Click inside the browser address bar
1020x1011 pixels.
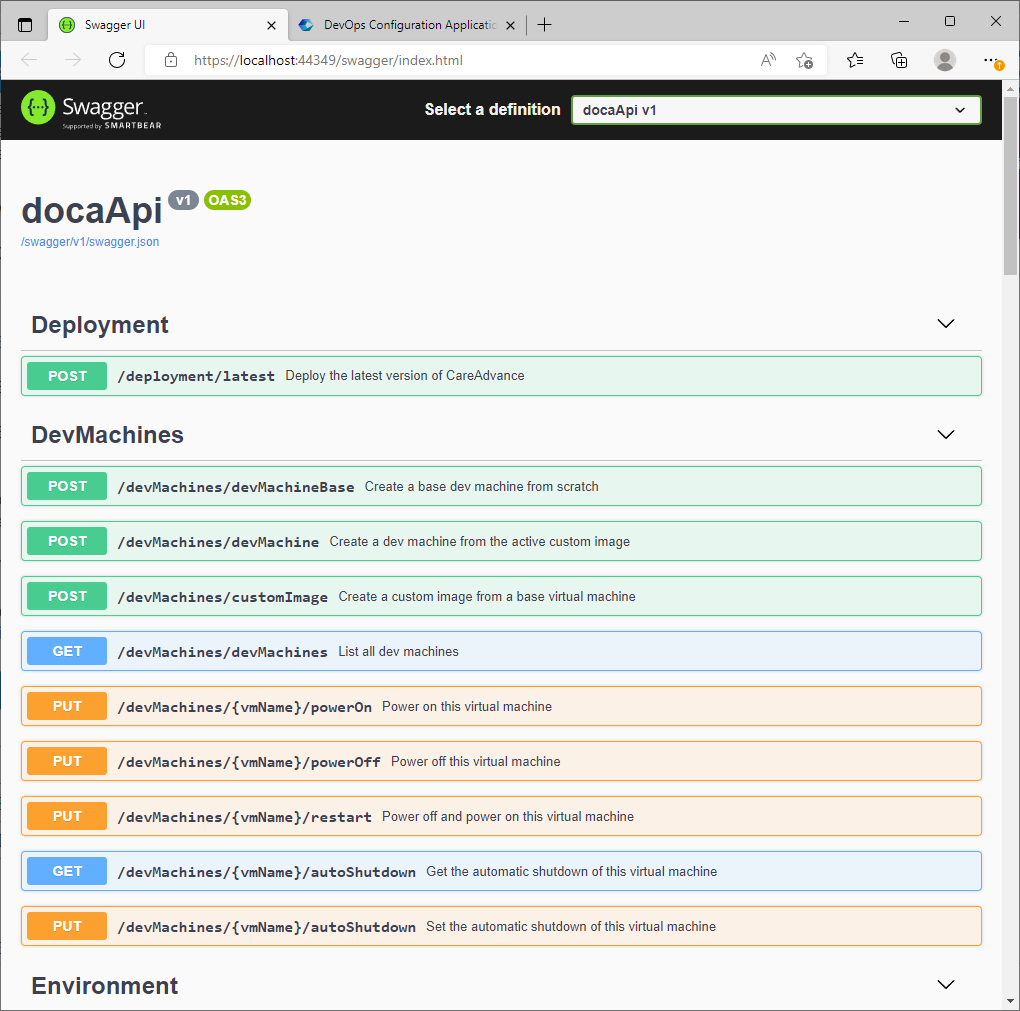point(450,60)
